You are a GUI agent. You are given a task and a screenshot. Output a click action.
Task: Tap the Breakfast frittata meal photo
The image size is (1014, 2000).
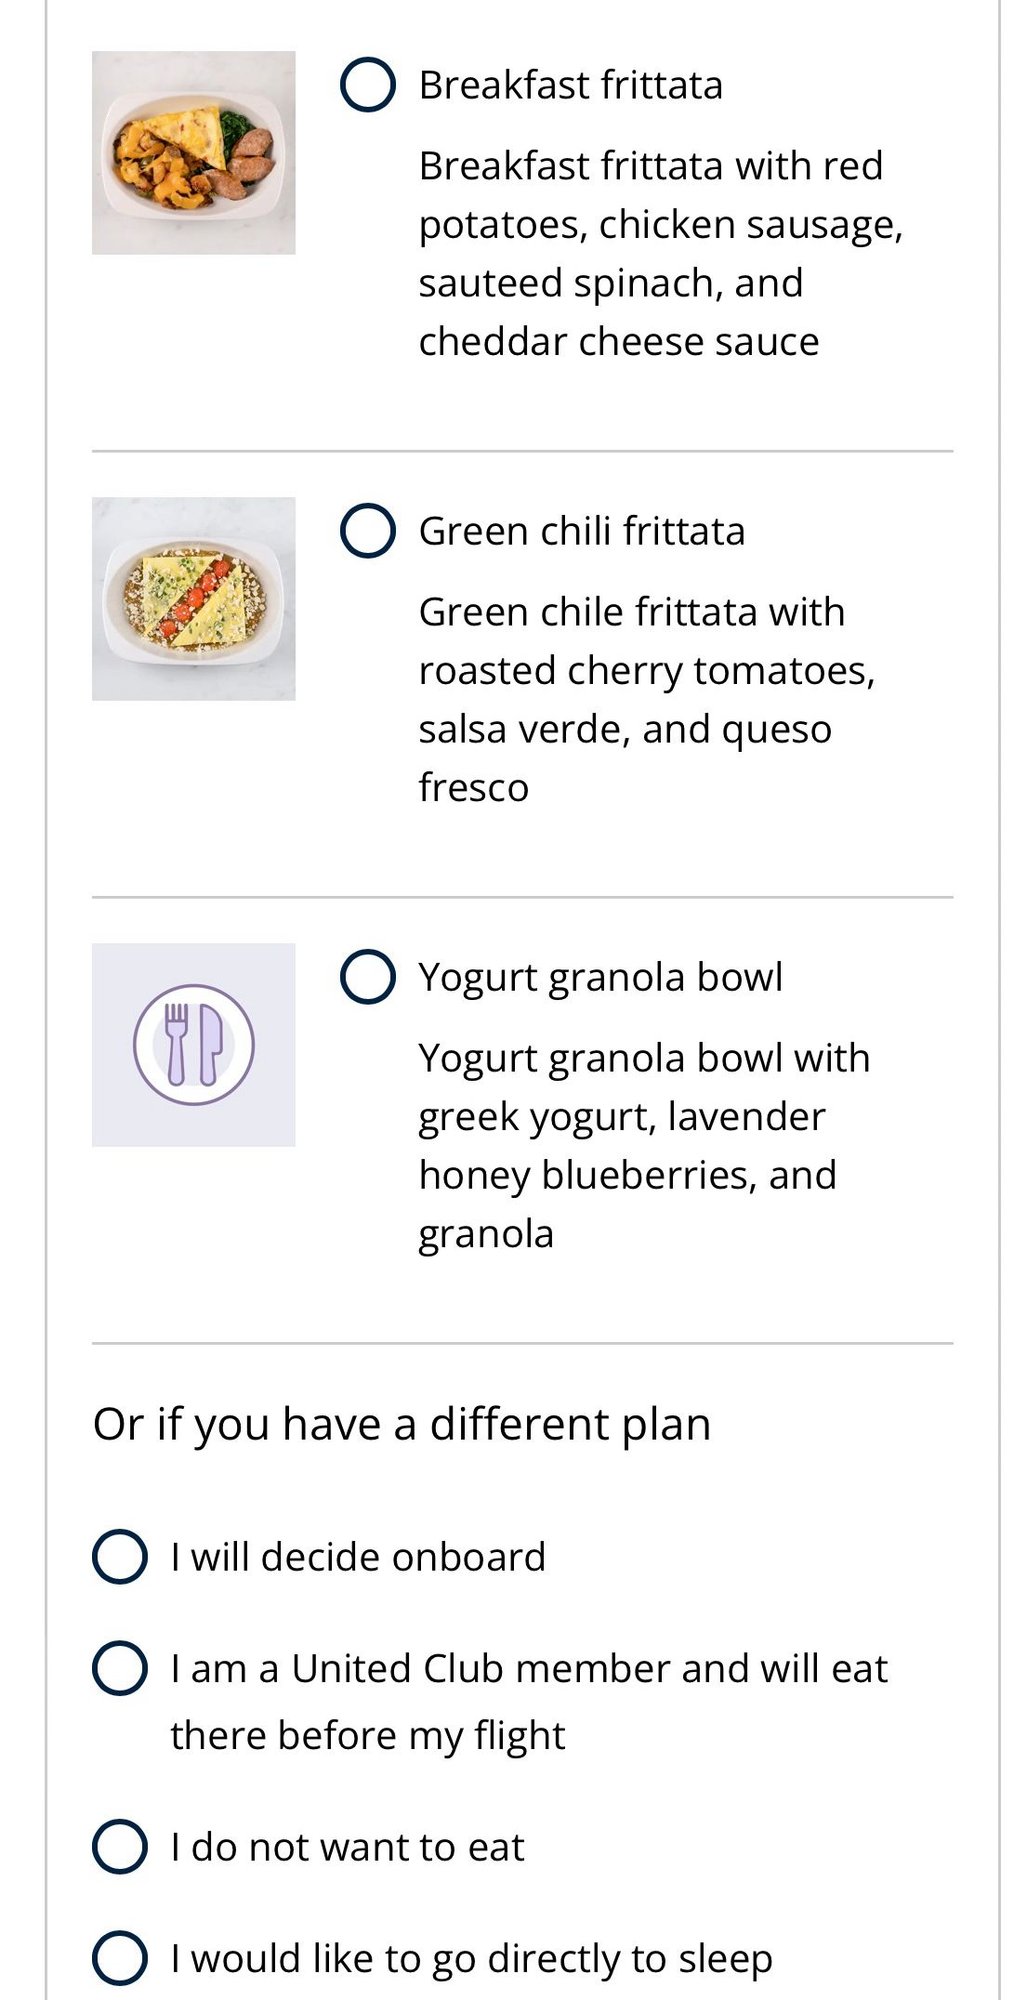pyautogui.click(x=194, y=153)
